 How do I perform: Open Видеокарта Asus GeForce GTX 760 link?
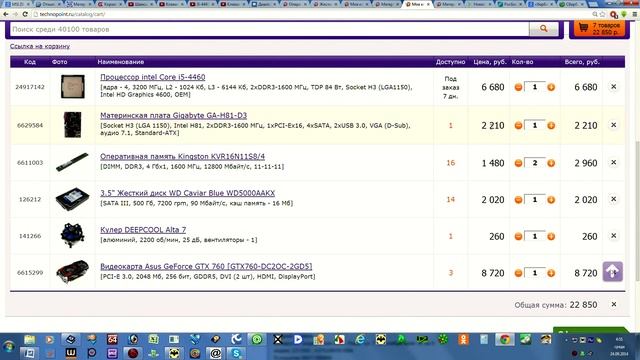pos(206,267)
